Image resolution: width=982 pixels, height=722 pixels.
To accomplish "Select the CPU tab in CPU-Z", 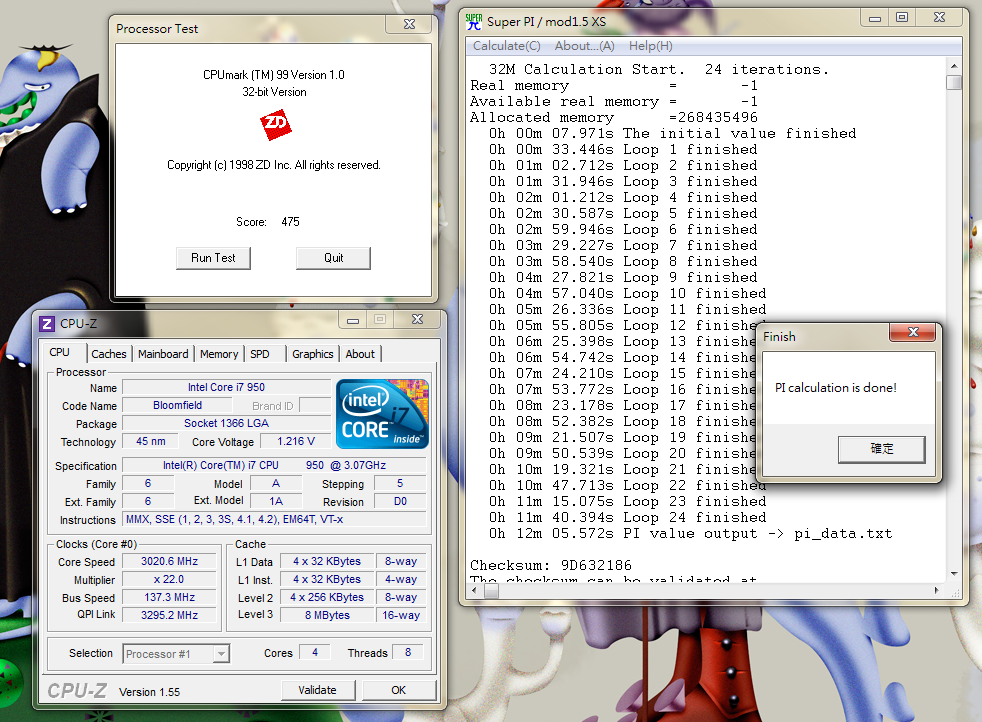I will point(59,352).
